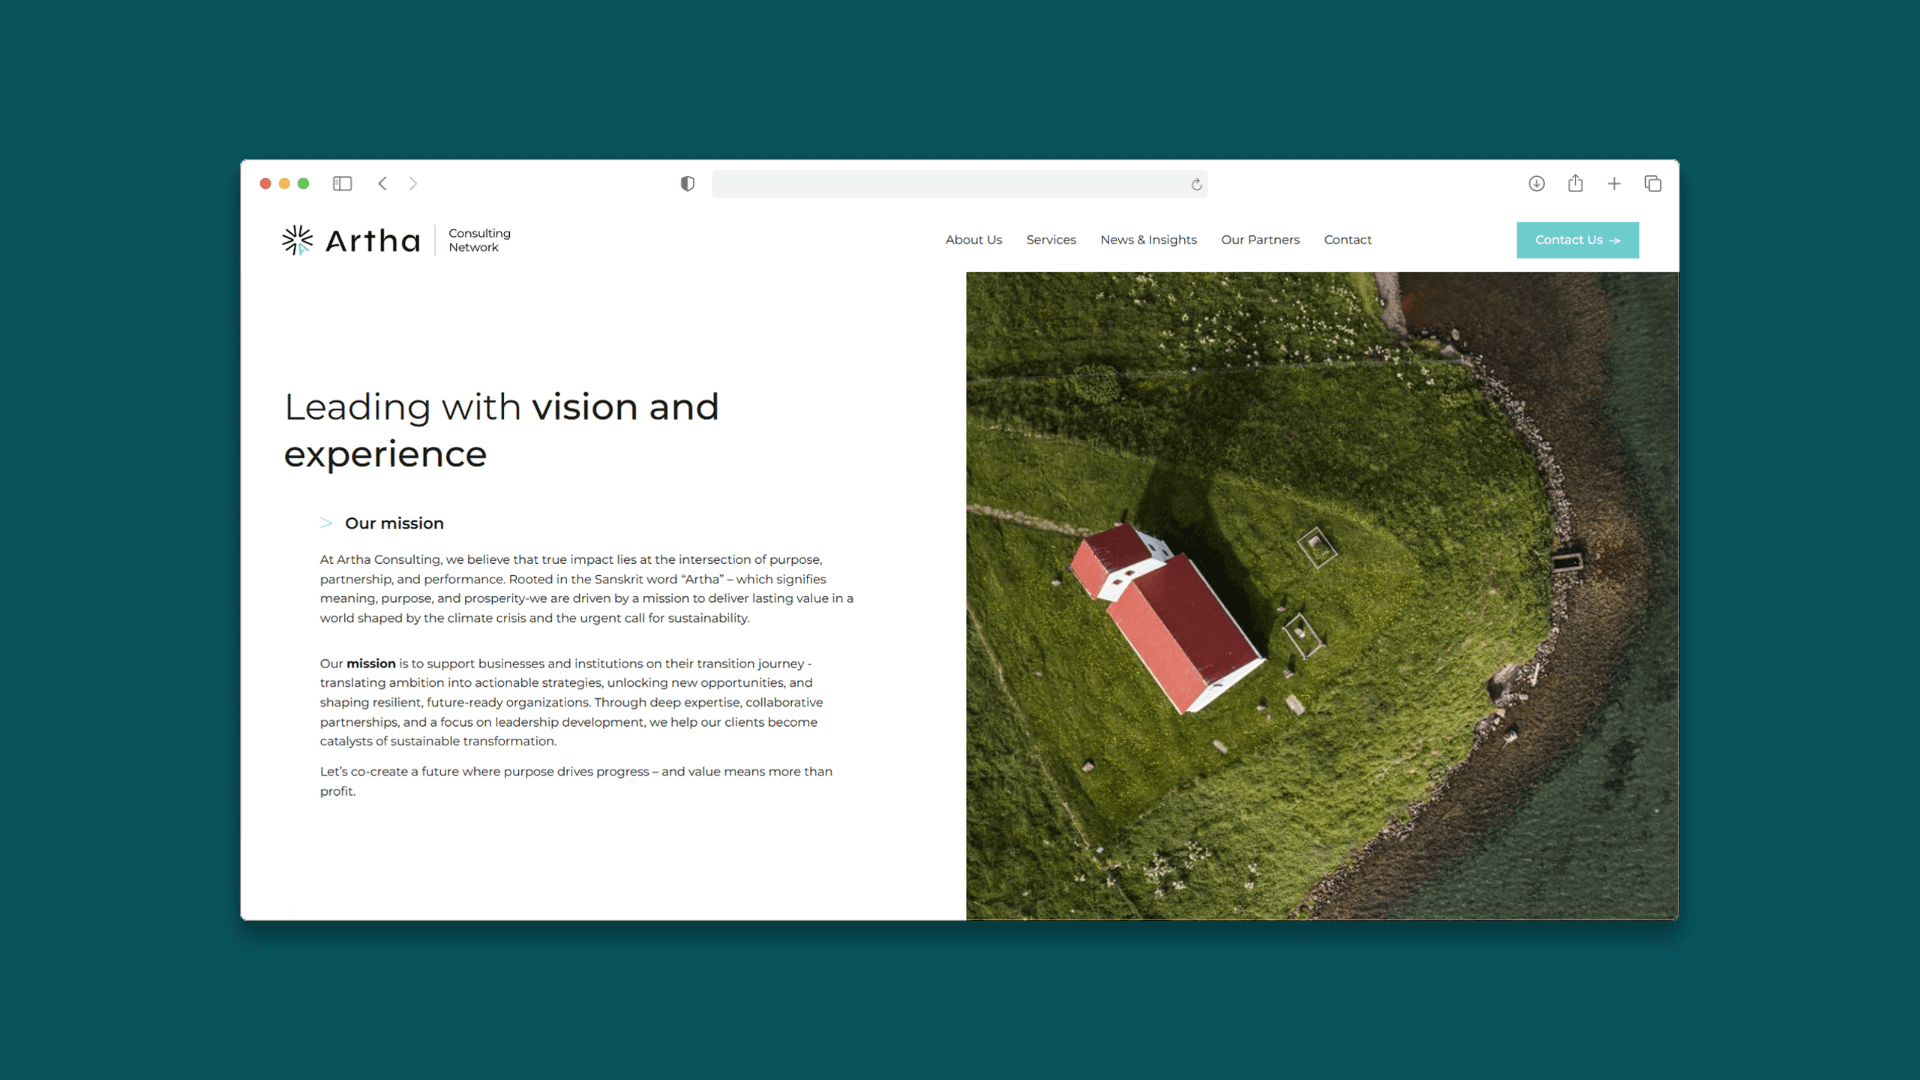Toggle the browser sidebar panel icon
This screenshot has width=1920, height=1080.
point(342,184)
